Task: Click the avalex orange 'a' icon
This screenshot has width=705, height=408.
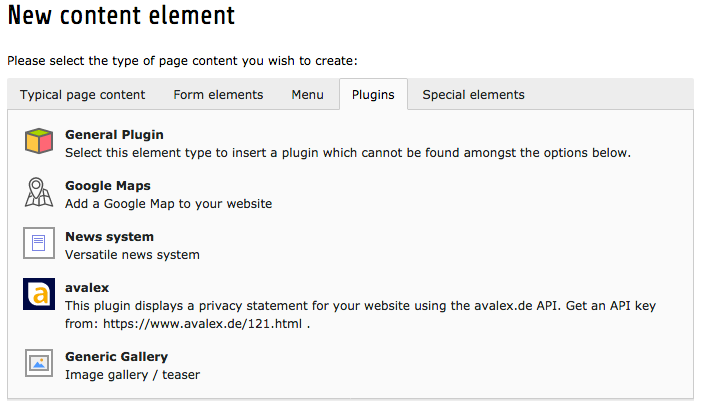Action: [x=39, y=294]
